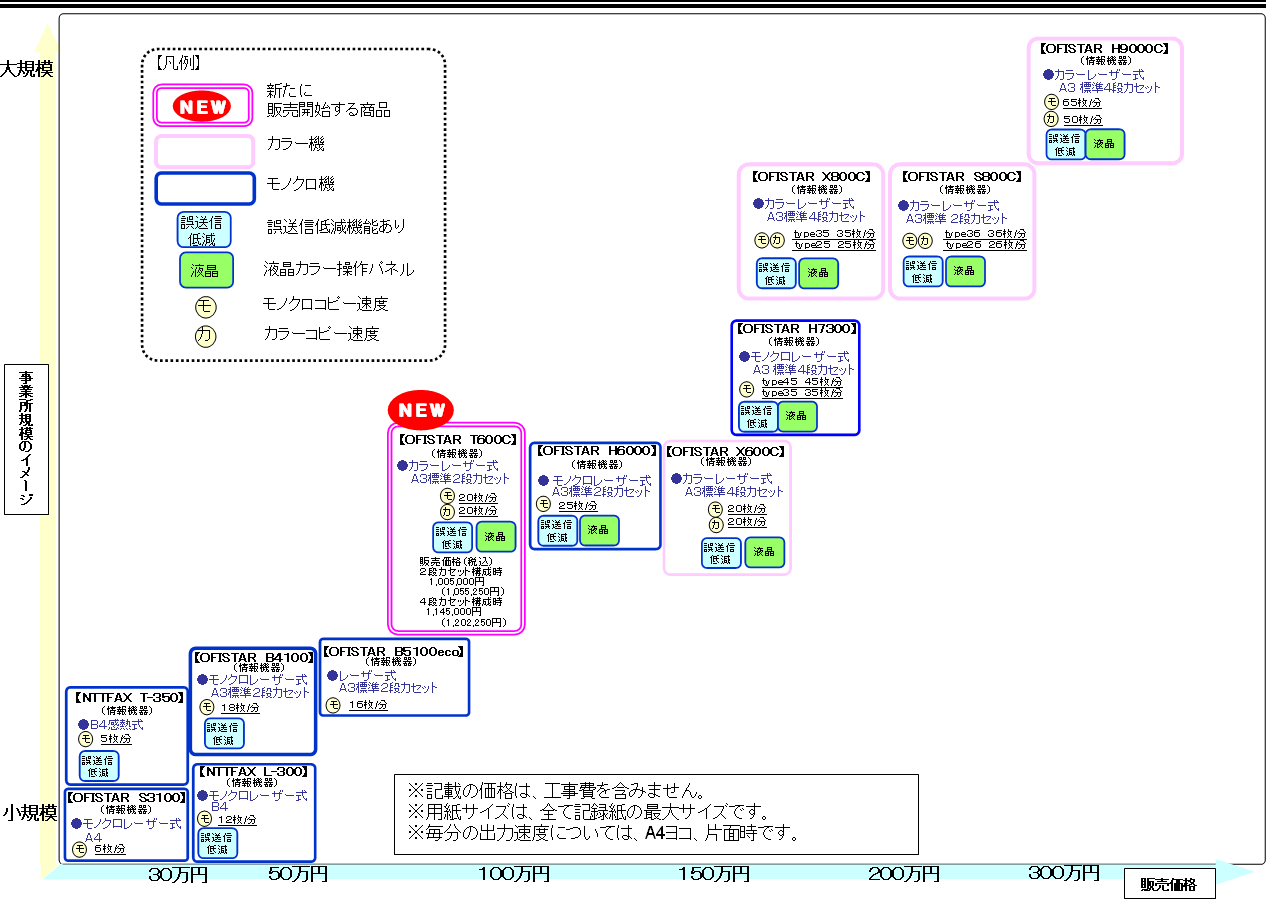Click the カ circle icon in the legend

[x=204, y=336]
